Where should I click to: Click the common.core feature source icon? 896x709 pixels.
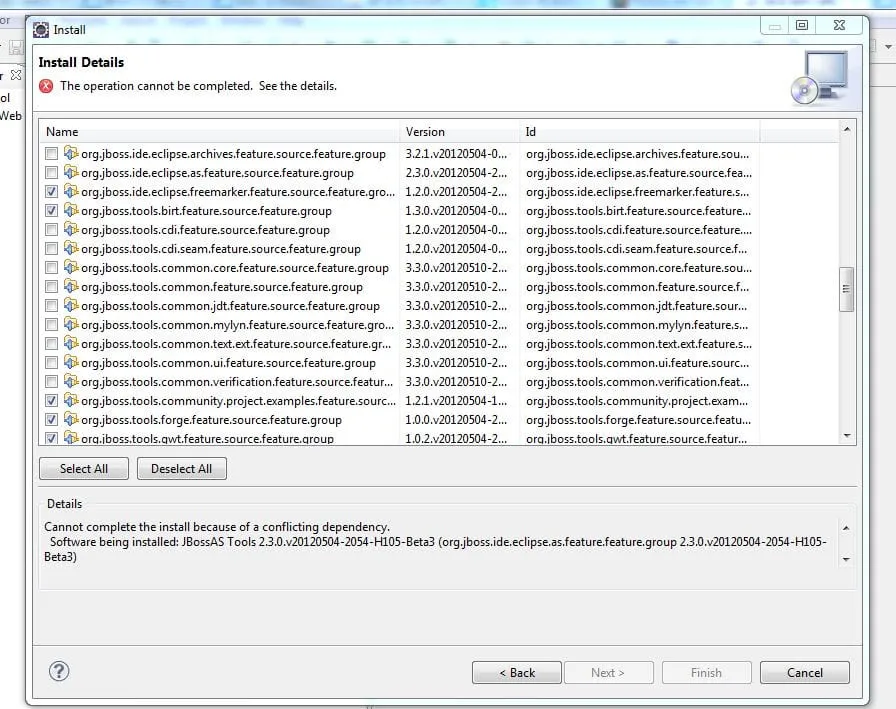71,267
